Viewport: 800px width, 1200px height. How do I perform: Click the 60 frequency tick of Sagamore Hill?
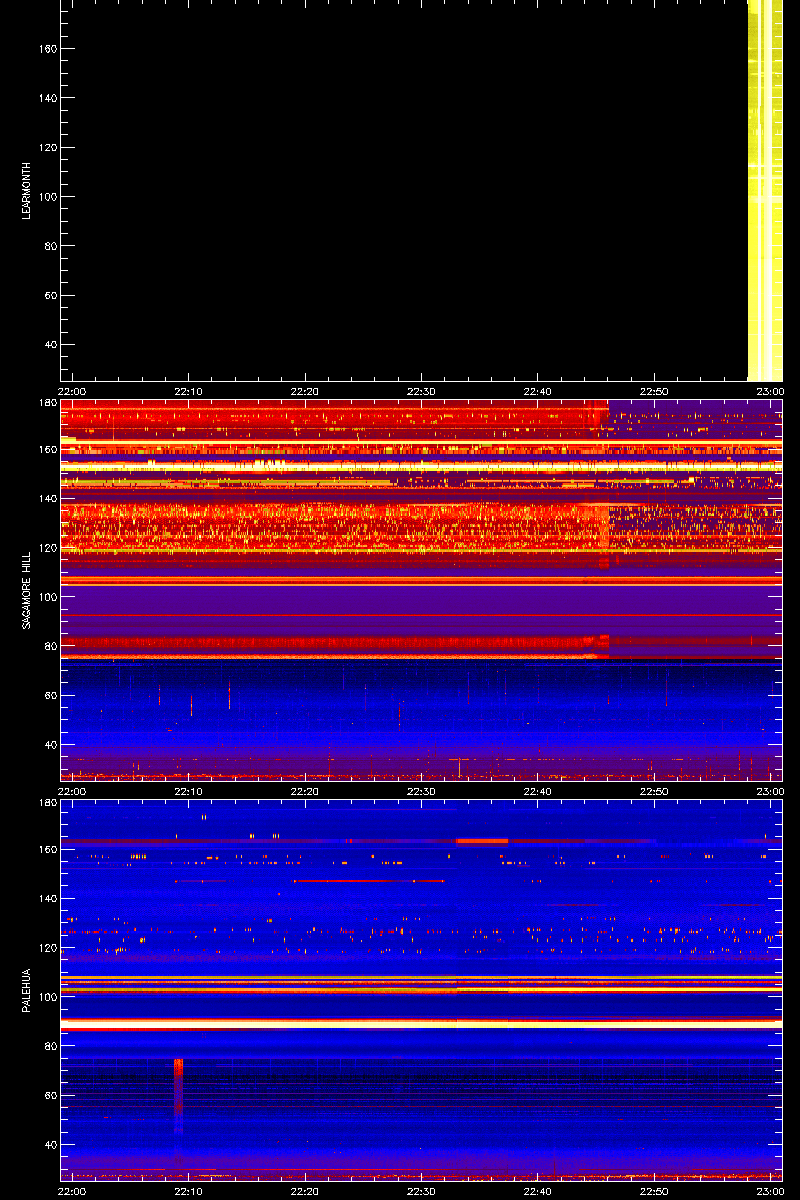(x=51, y=696)
